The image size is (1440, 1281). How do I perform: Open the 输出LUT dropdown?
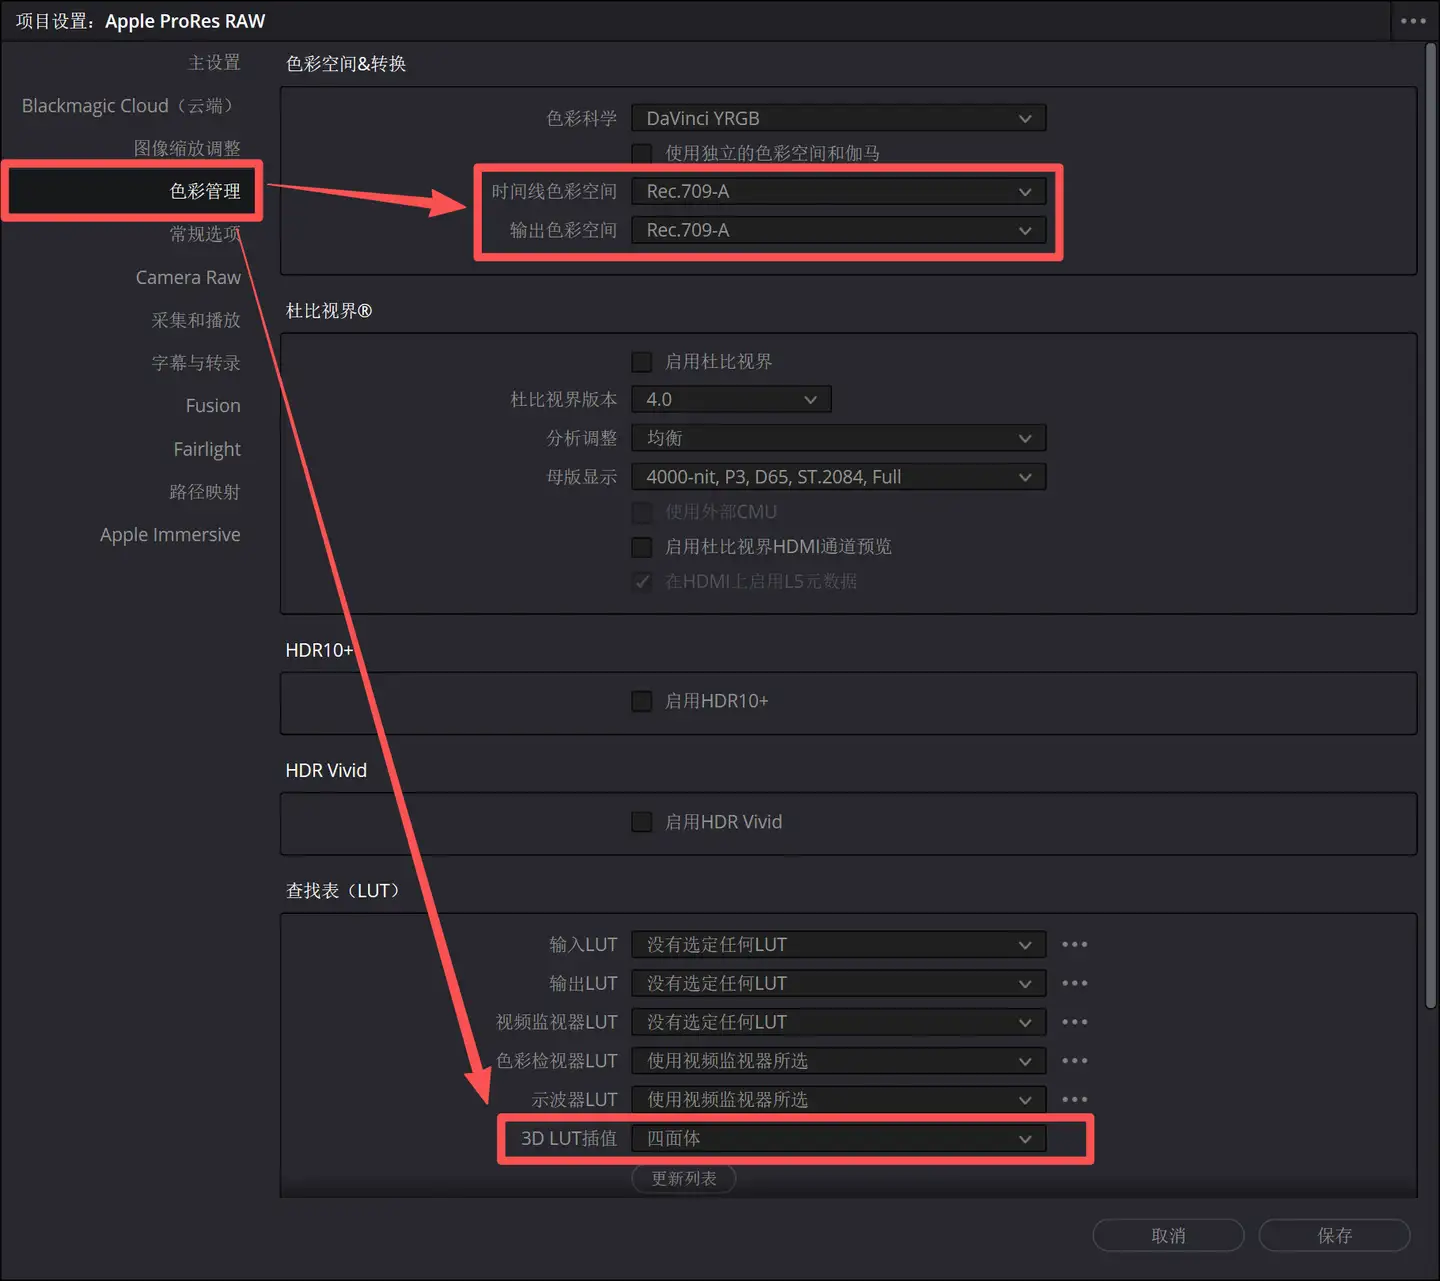tap(839, 983)
